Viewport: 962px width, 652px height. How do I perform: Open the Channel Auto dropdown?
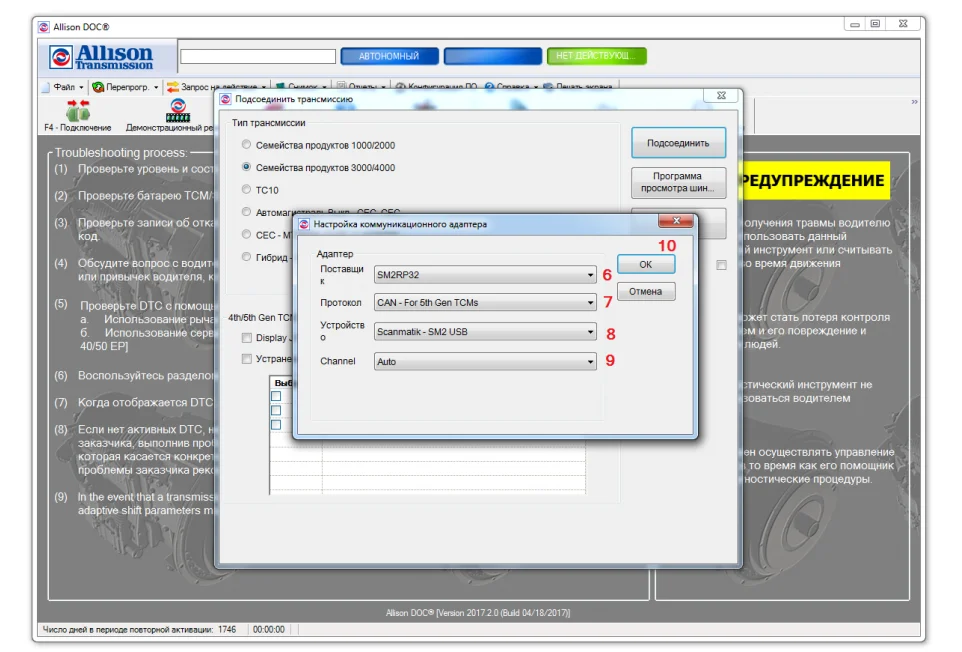tap(485, 362)
